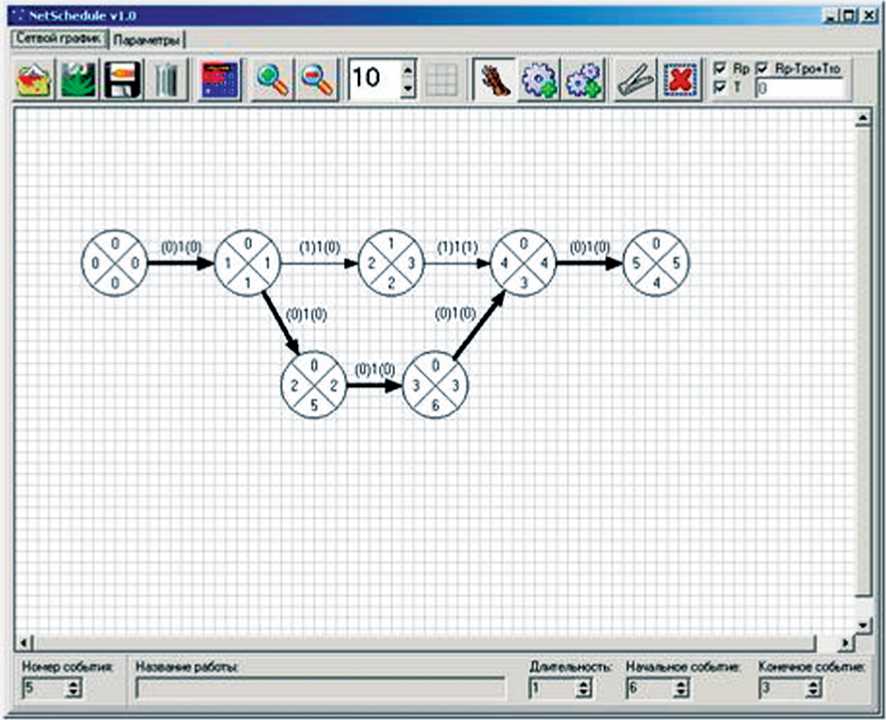Decrease the Номер события value
Viewport: 886px width, 720px height.
73,692
